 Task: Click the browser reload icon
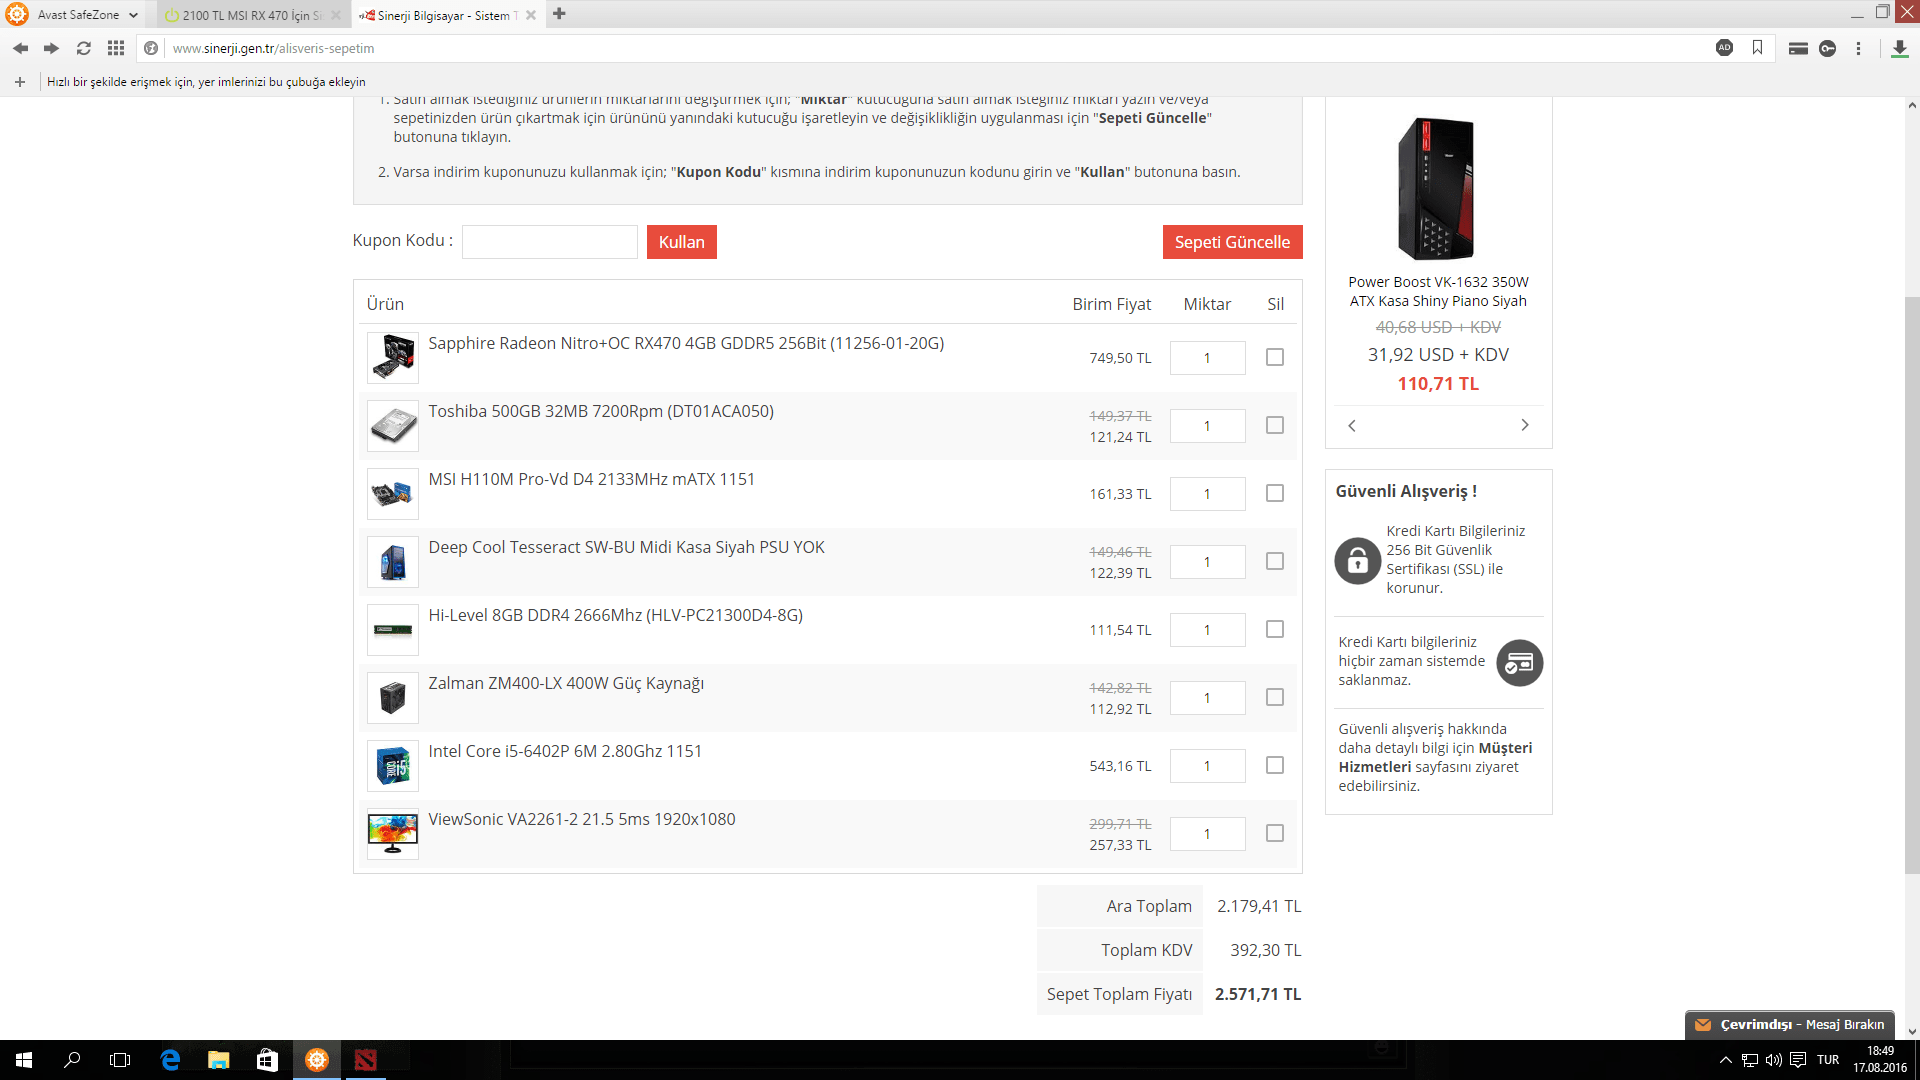(84, 48)
